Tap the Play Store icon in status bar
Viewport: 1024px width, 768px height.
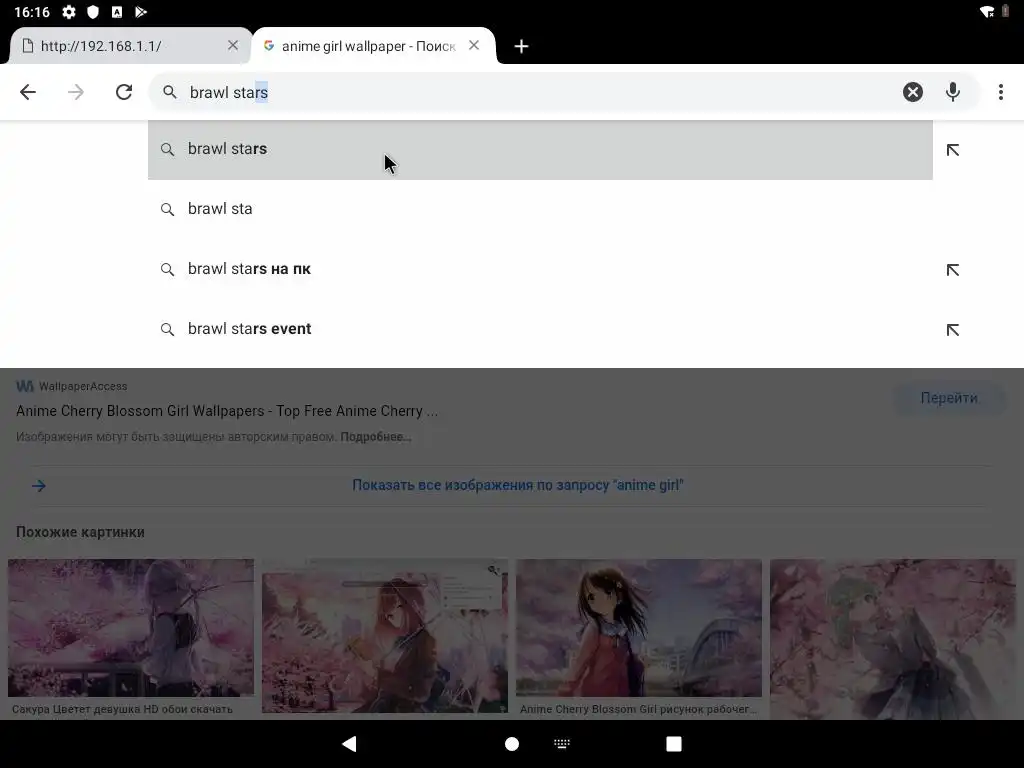[140, 12]
